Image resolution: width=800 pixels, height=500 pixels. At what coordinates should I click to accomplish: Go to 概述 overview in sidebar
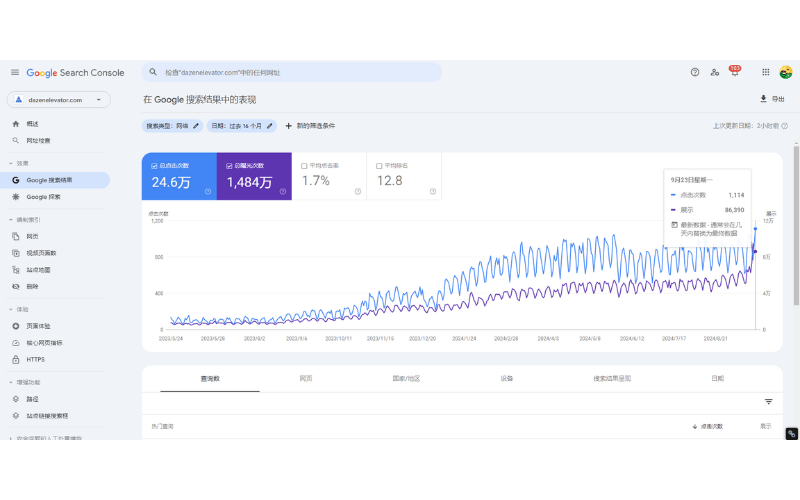[x=32, y=124]
